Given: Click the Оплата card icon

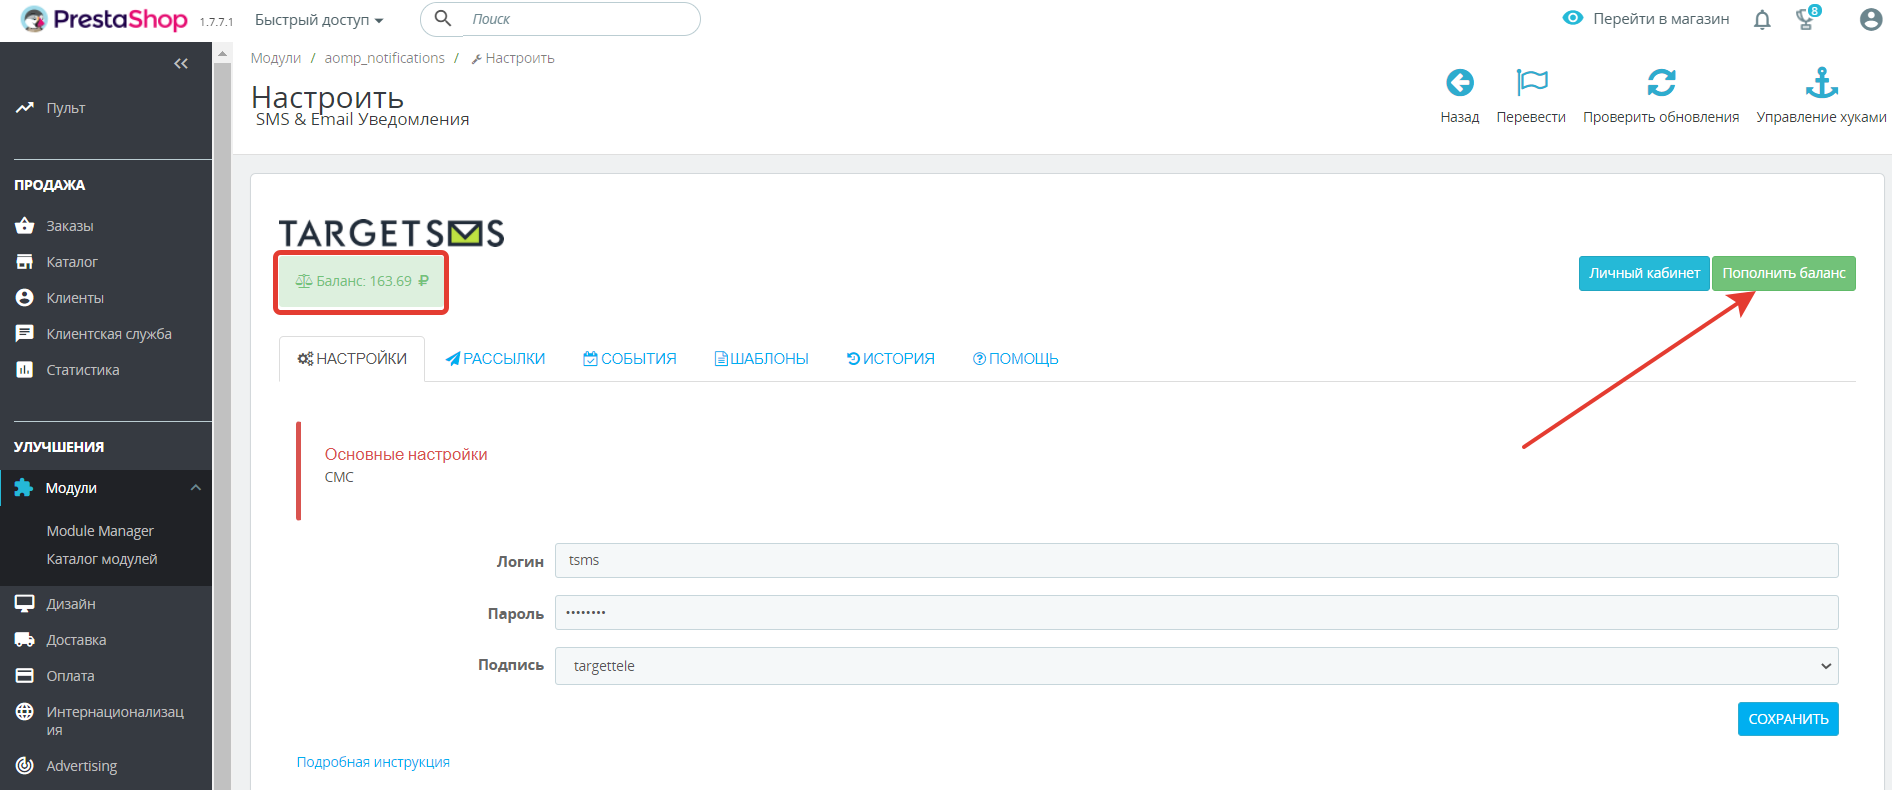Looking at the screenshot, I should [25, 676].
